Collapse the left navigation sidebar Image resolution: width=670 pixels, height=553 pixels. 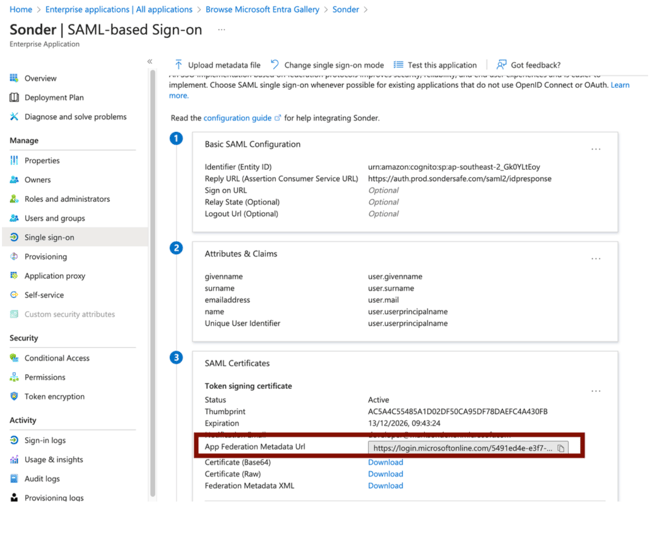pos(150,62)
